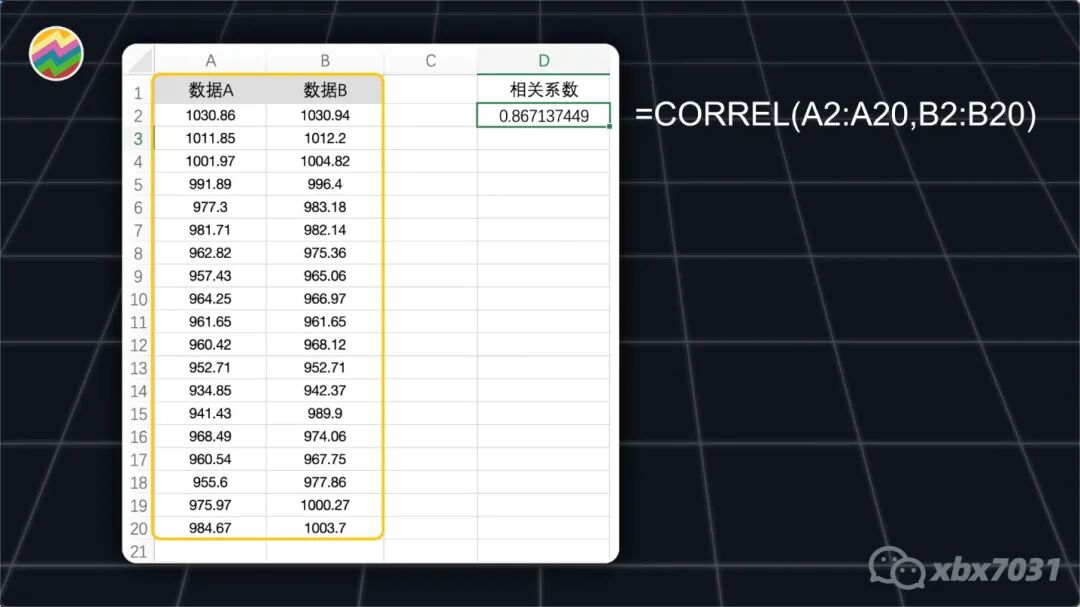Image resolution: width=1080 pixels, height=607 pixels.
Task: Click cell with value 1003.7
Action: 325,528
